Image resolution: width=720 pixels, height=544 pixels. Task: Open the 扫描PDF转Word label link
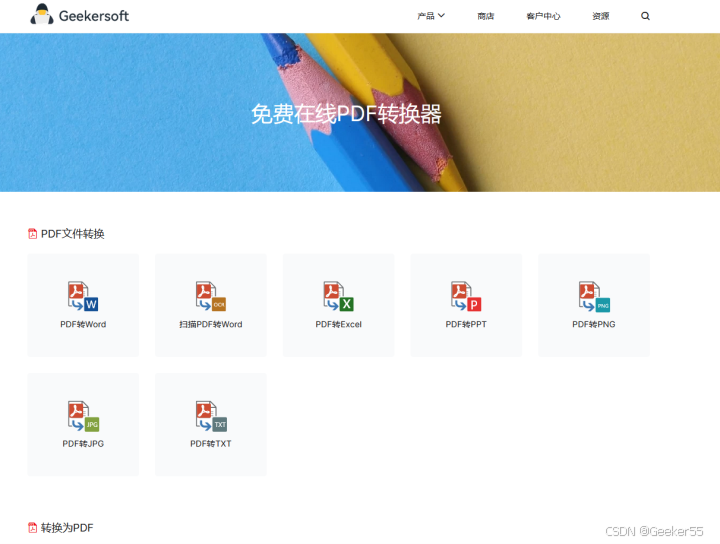pyautogui.click(x=211, y=324)
